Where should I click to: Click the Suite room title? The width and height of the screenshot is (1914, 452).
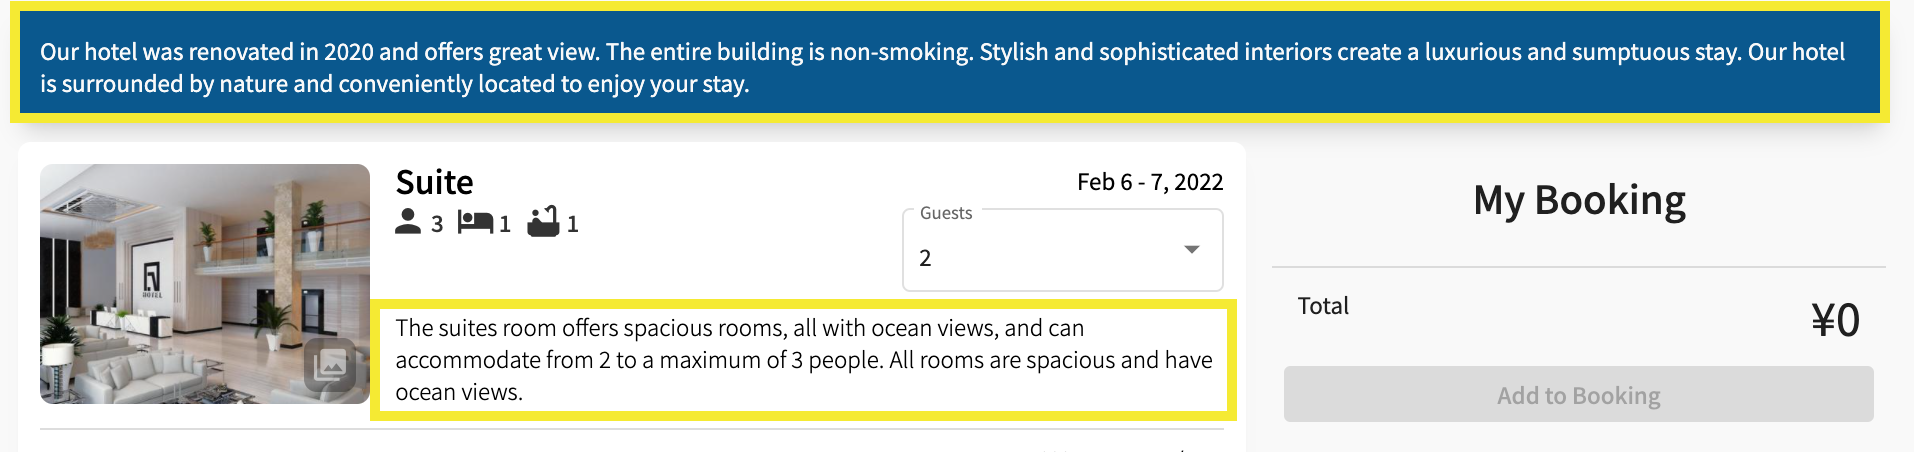coord(434,182)
